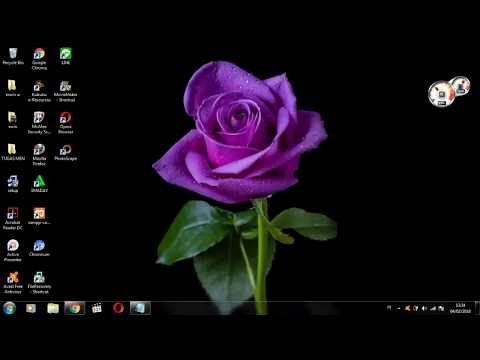Open the last taskbar app beside Opera

click(x=140, y=308)
